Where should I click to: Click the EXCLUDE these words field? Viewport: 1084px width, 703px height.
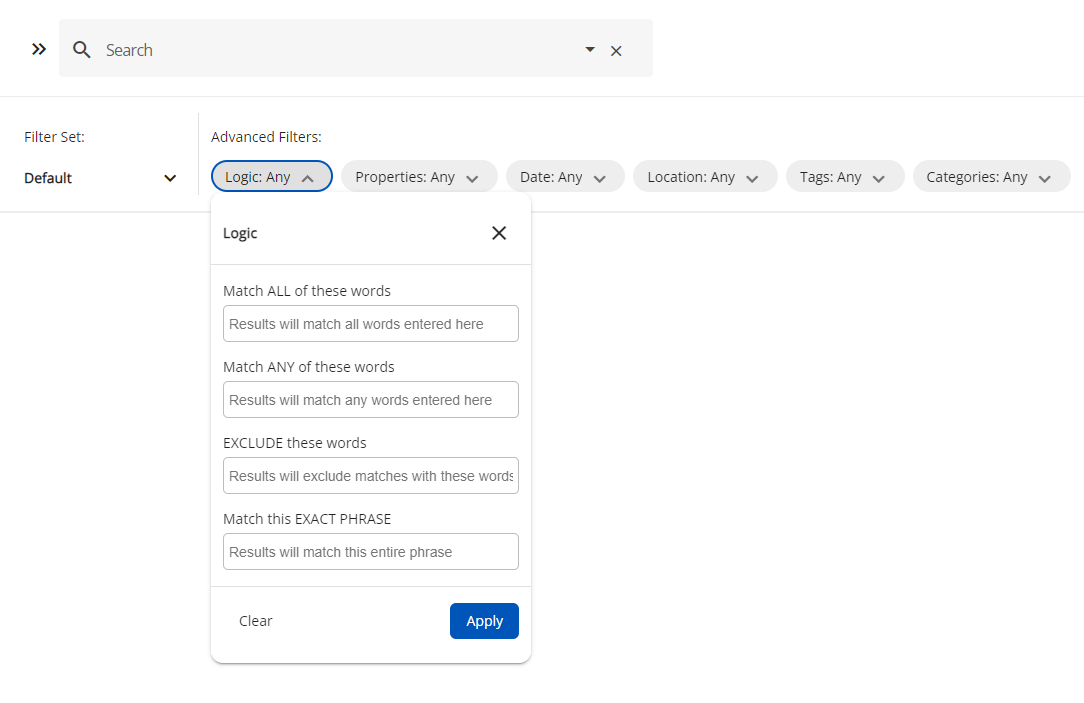click(370, 476)
